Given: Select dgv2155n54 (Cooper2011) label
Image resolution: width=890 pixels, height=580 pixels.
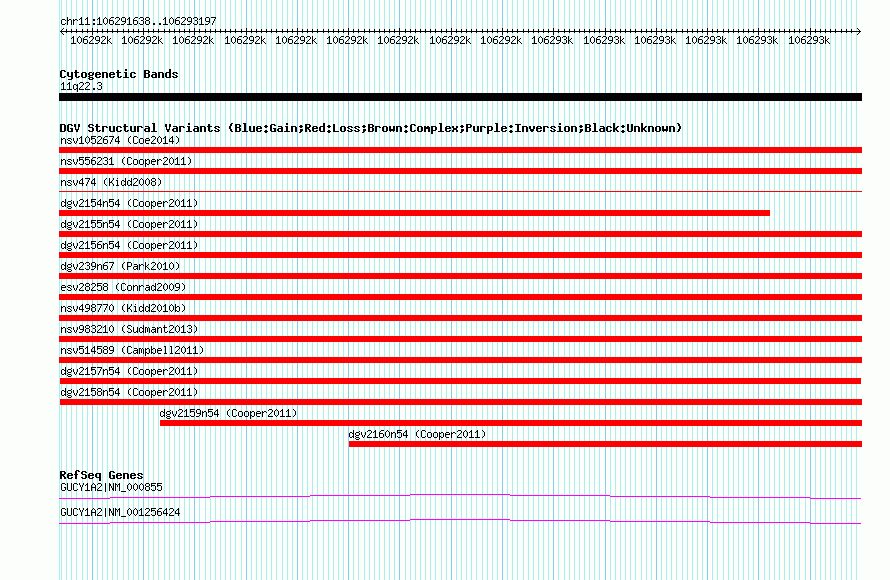Looking at the screenshot, I should tap(129, 224).
